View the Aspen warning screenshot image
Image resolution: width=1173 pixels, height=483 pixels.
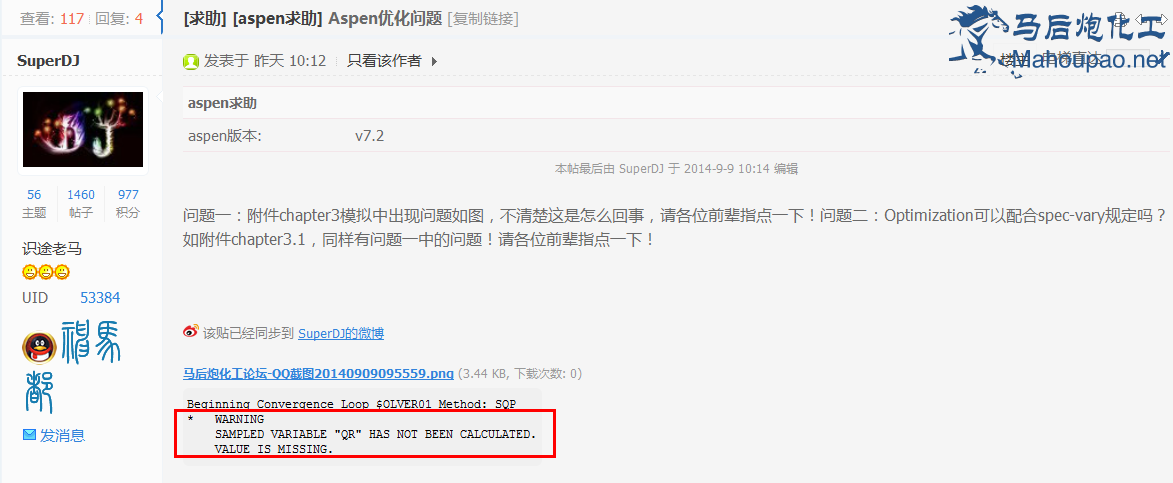[362, 426]
